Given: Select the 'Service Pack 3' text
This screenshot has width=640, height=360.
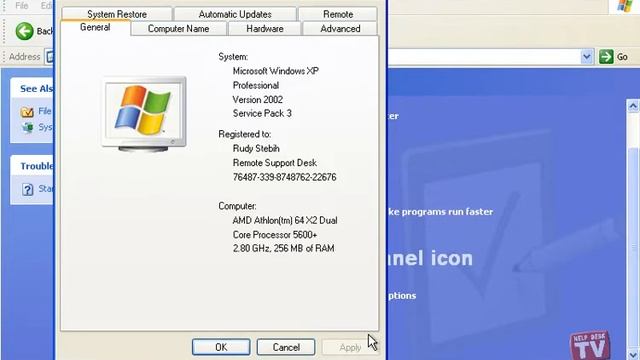Looking at the screenshot, I should coord(262,113).
